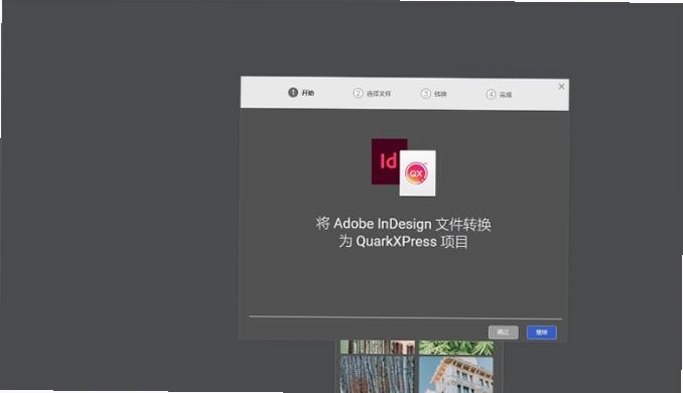
Task: Select the birch forest thumbnail
Action: pyautogui.click(x=378, y=375)
